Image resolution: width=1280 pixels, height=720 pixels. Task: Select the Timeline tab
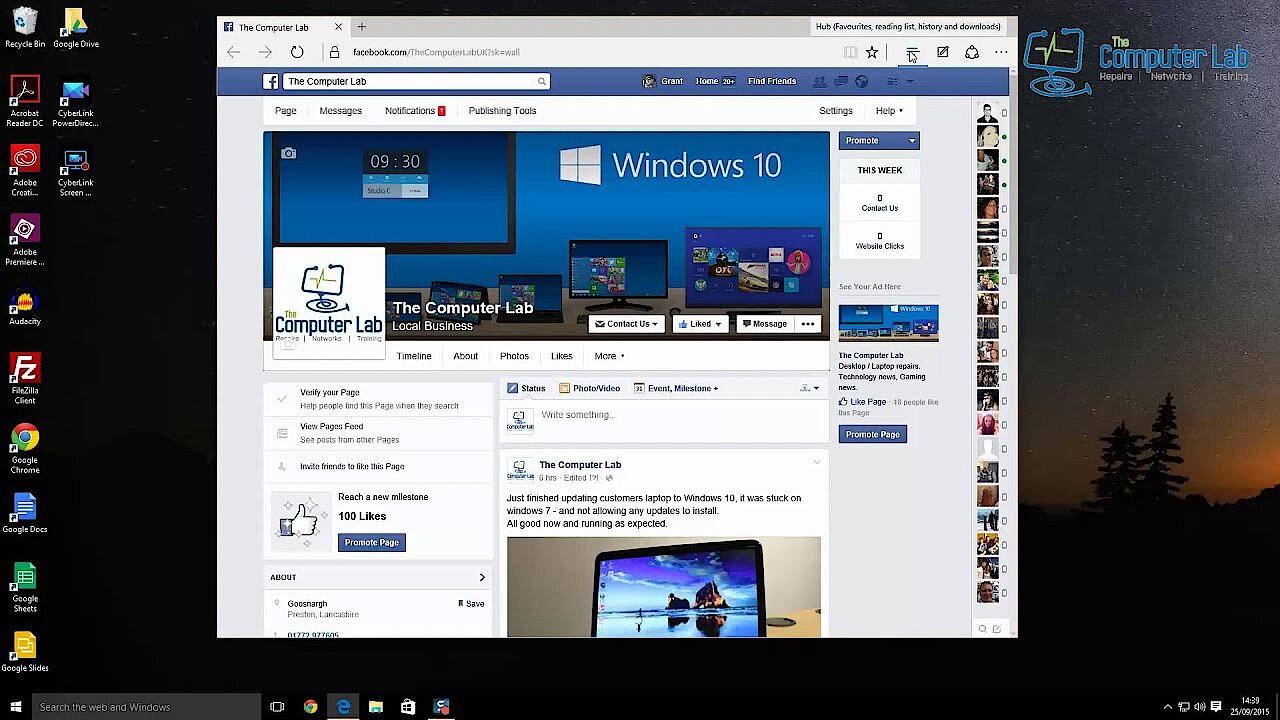tap(414, 356)
